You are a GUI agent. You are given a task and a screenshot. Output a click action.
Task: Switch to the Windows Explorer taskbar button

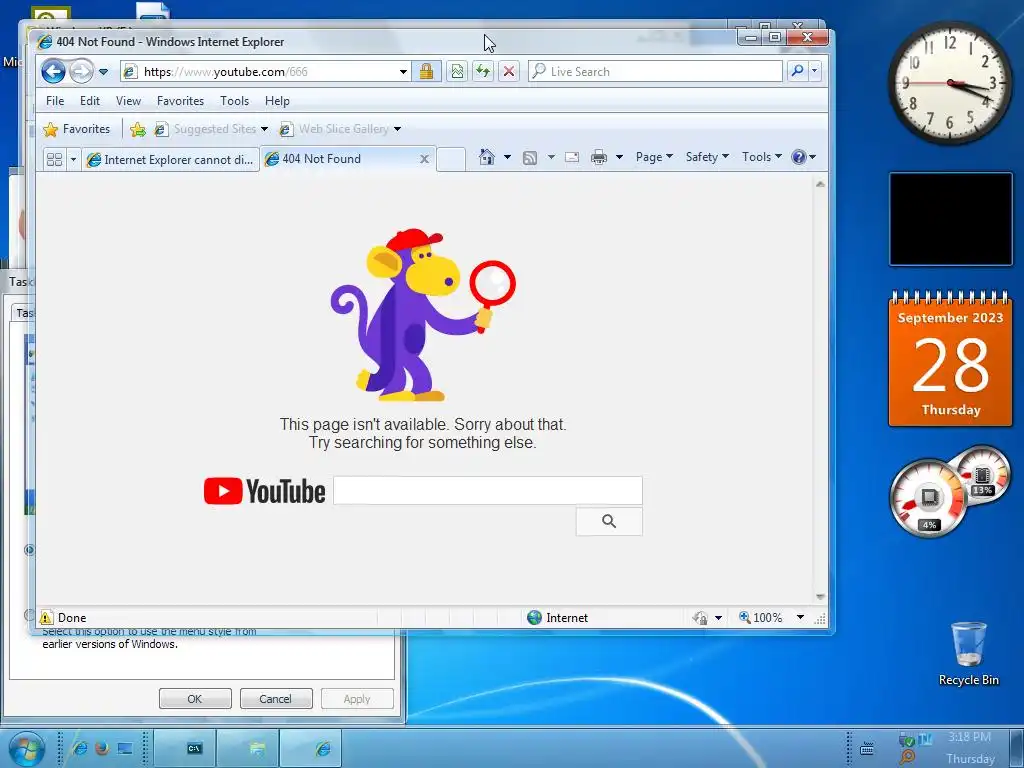click(x=249, y=748)
